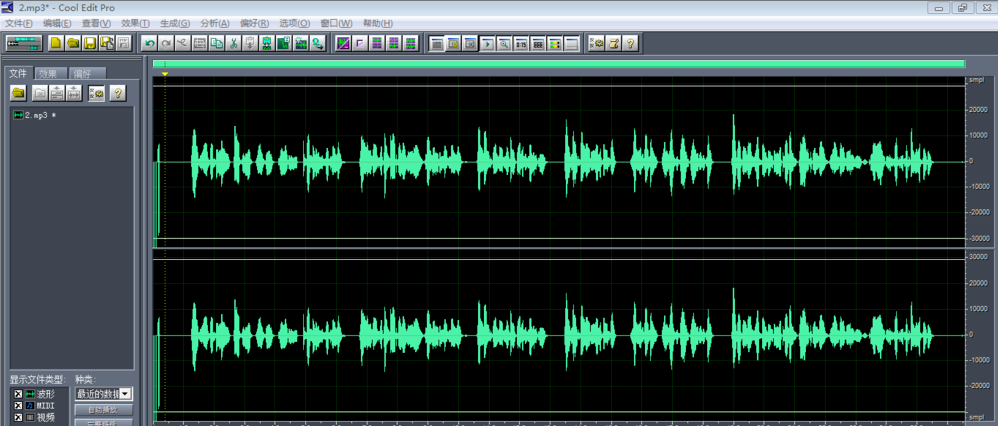
Task: Click the toolbar question mark help icon
Action: pos(631,43)
